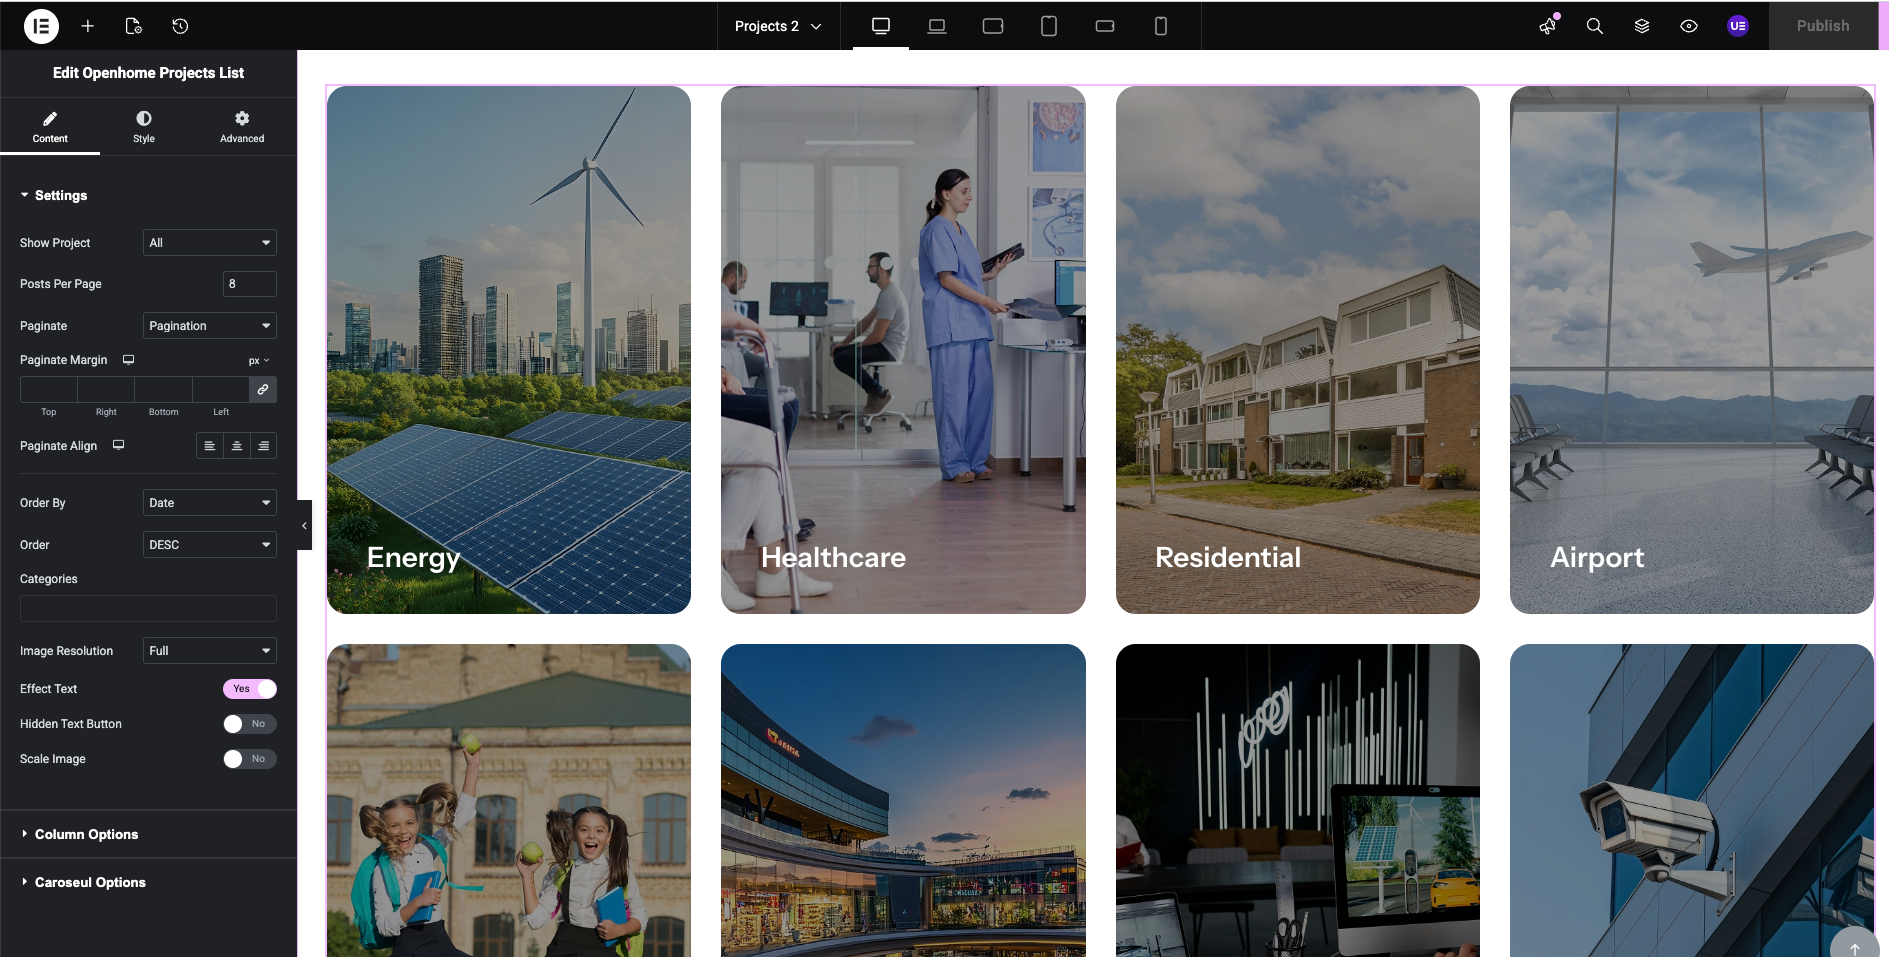Open the Show Project dropdown
The height and width of the screenshot is (957, 1889).
point(209,243)
